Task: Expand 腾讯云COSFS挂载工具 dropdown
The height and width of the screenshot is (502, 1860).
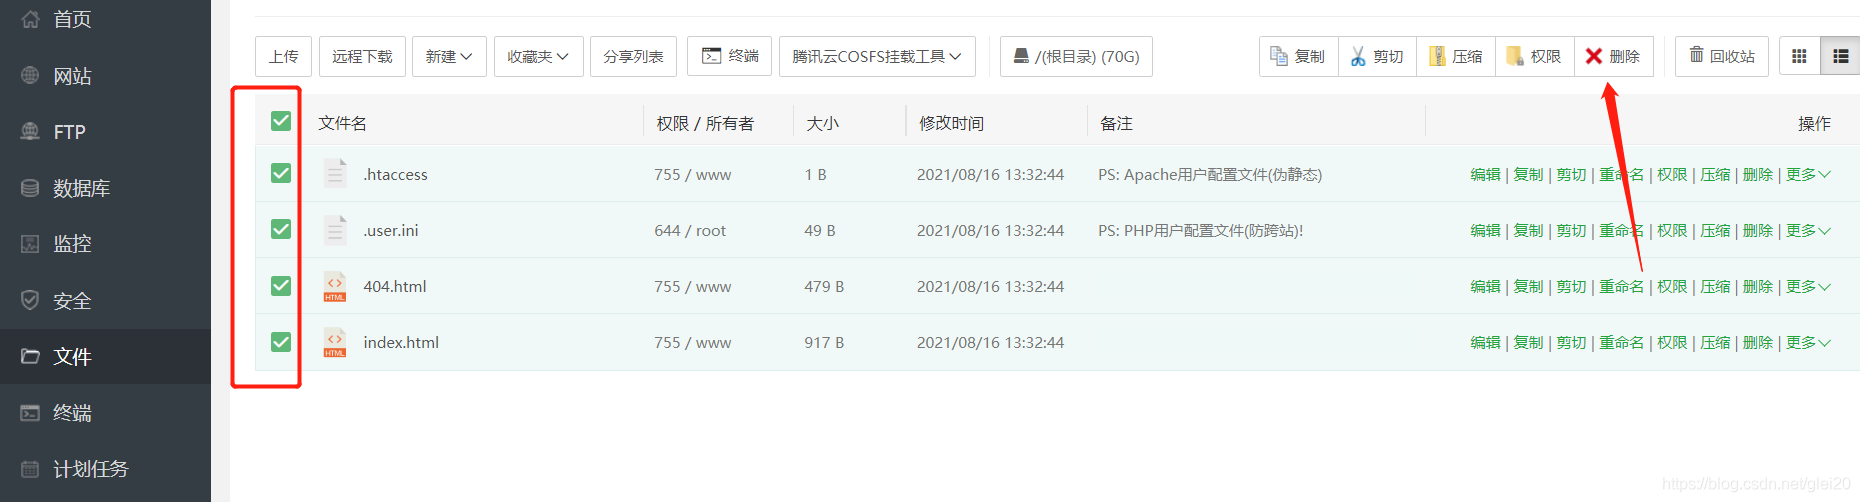Action: point(877,56)
